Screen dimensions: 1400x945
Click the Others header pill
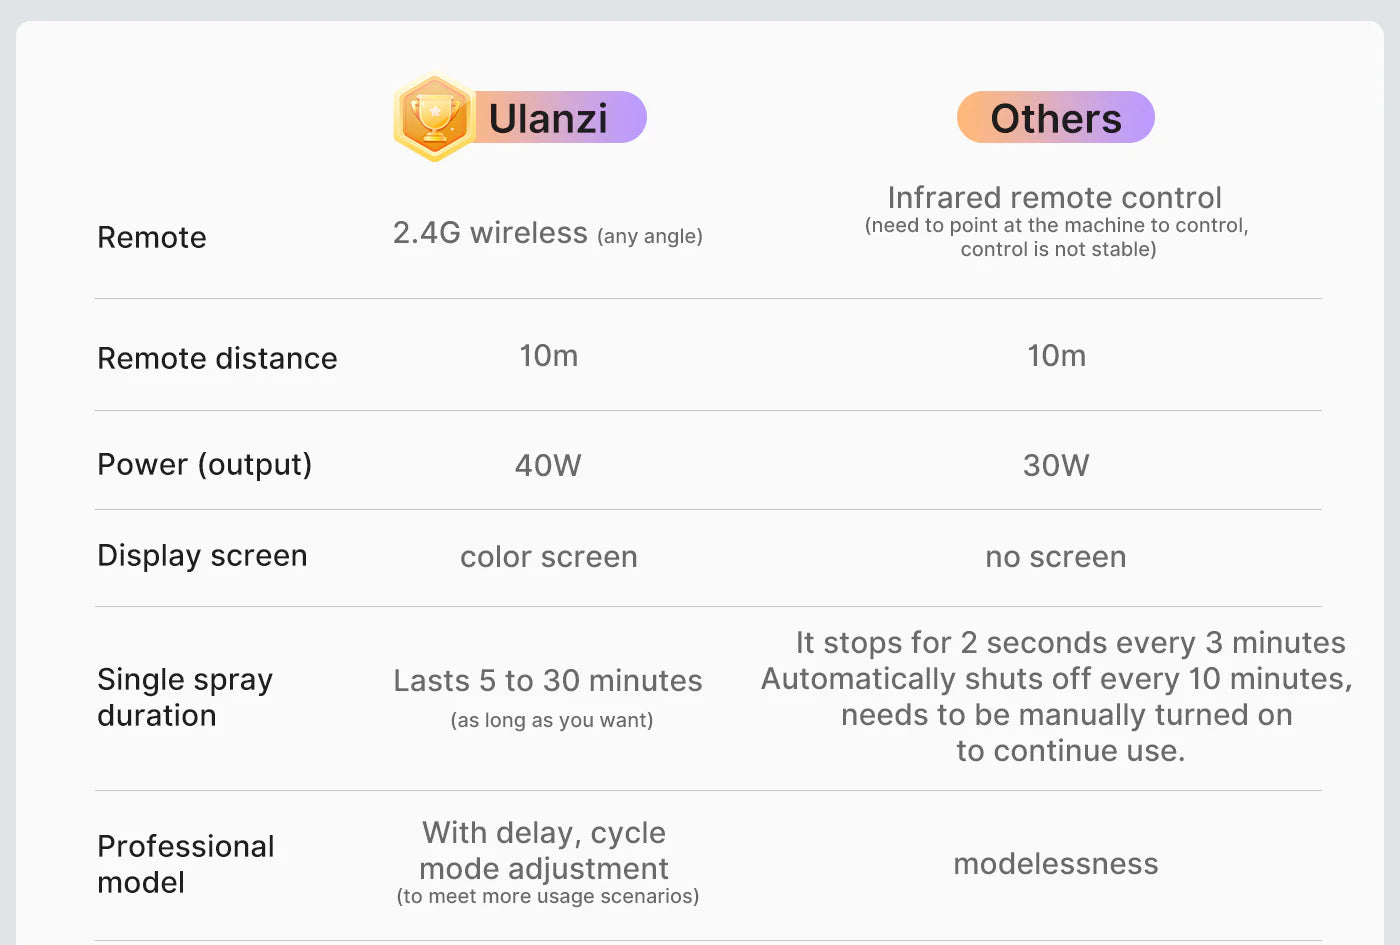pyautogui.click(x=1055, y=118)
